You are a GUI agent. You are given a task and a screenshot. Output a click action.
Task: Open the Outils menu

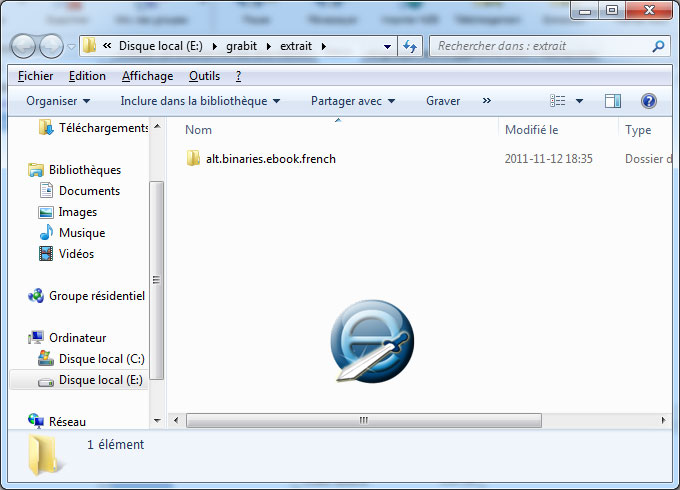[204, 76]
